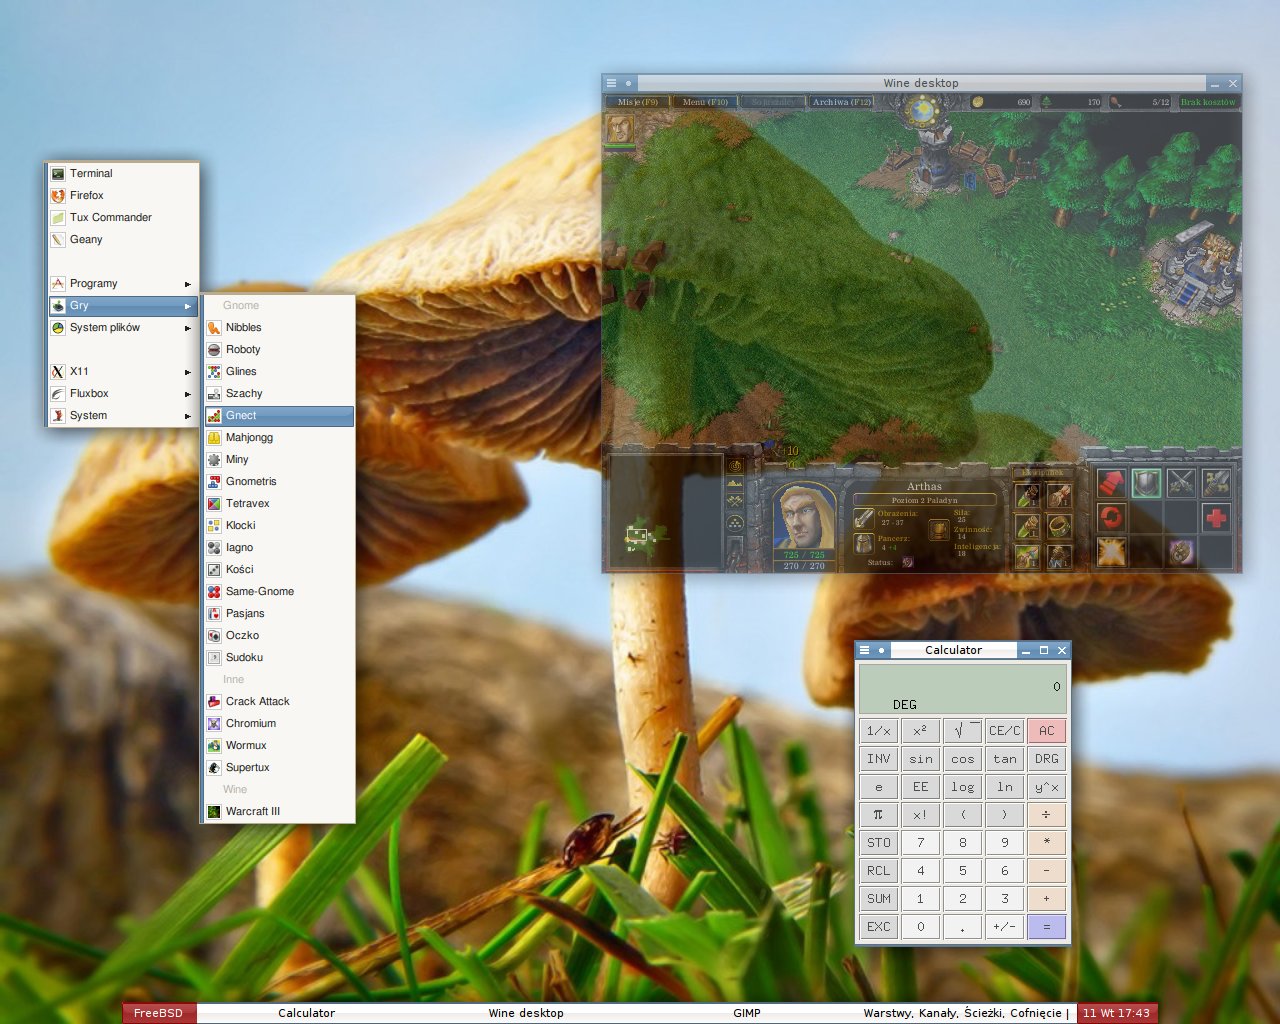1280x1024 pixels.
Task: Click the Sudoku game icon
Action: [214, 657]
